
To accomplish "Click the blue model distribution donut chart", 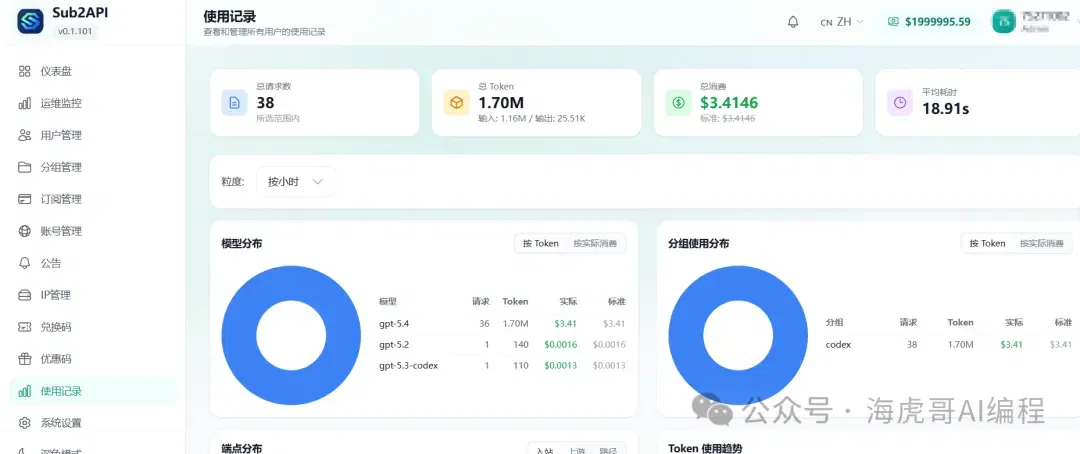I will (x=291, y=336).
